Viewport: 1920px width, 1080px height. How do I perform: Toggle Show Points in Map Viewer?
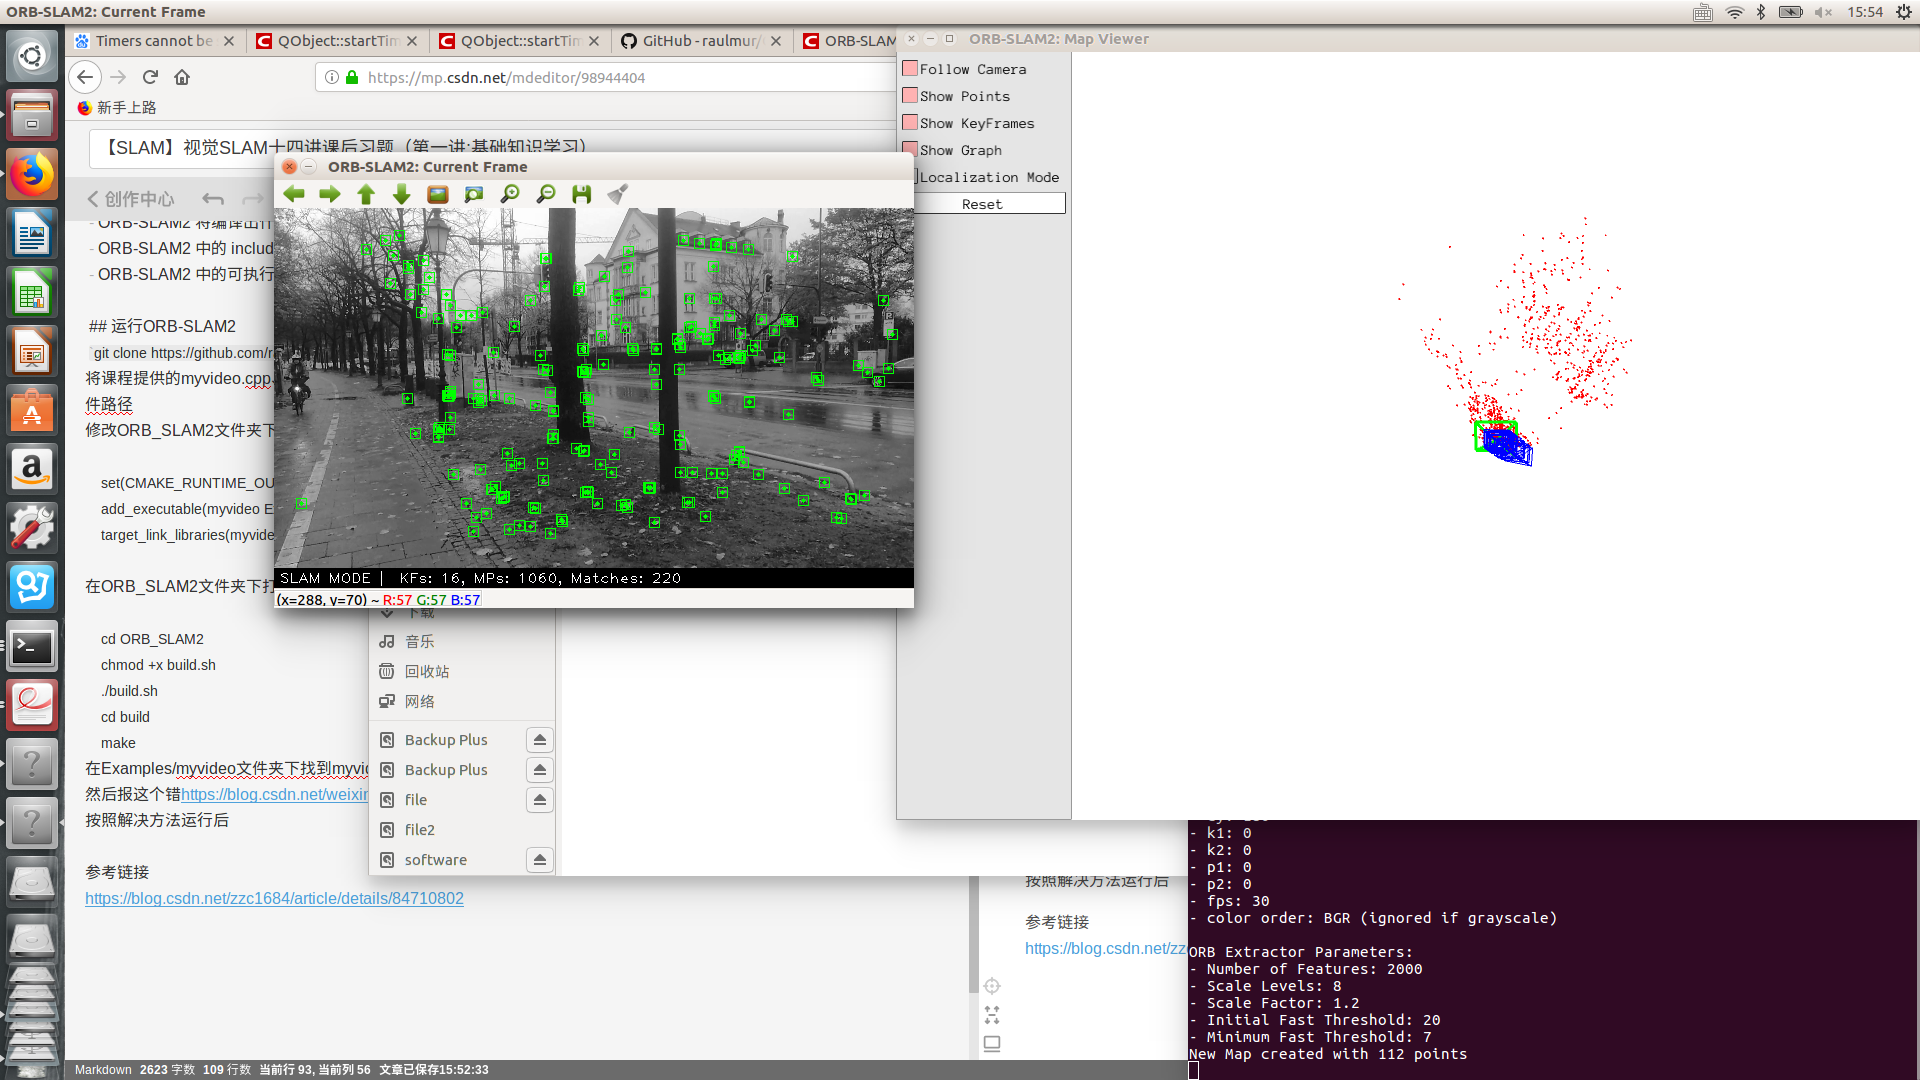[910, 96]
